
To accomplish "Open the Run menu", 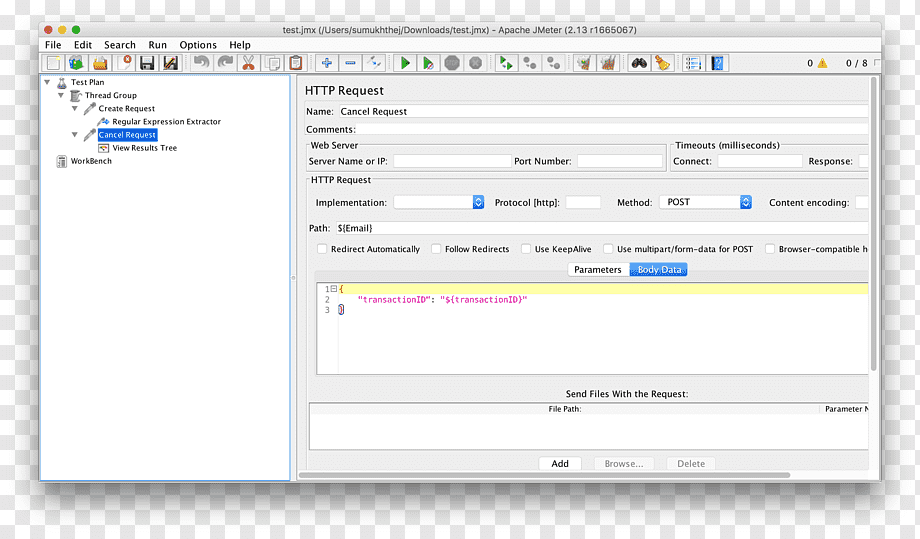I will (157, 45).
